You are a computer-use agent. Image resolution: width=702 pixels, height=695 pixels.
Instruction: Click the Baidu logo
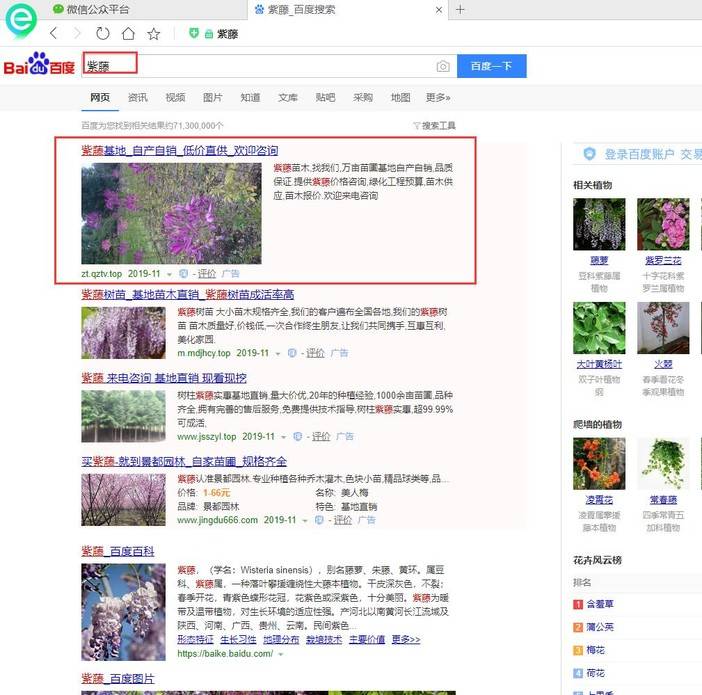(39, 66)
